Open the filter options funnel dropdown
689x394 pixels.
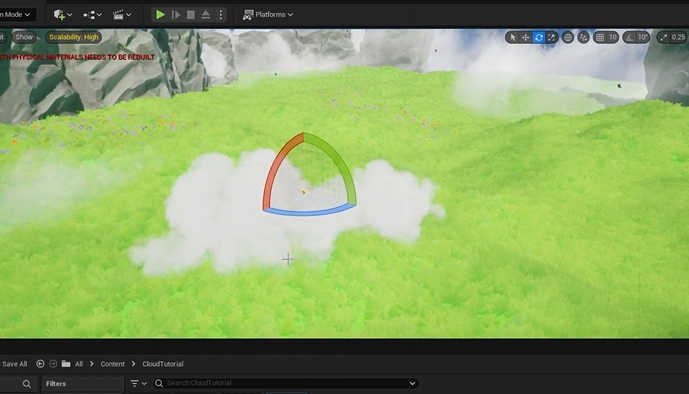138,383
